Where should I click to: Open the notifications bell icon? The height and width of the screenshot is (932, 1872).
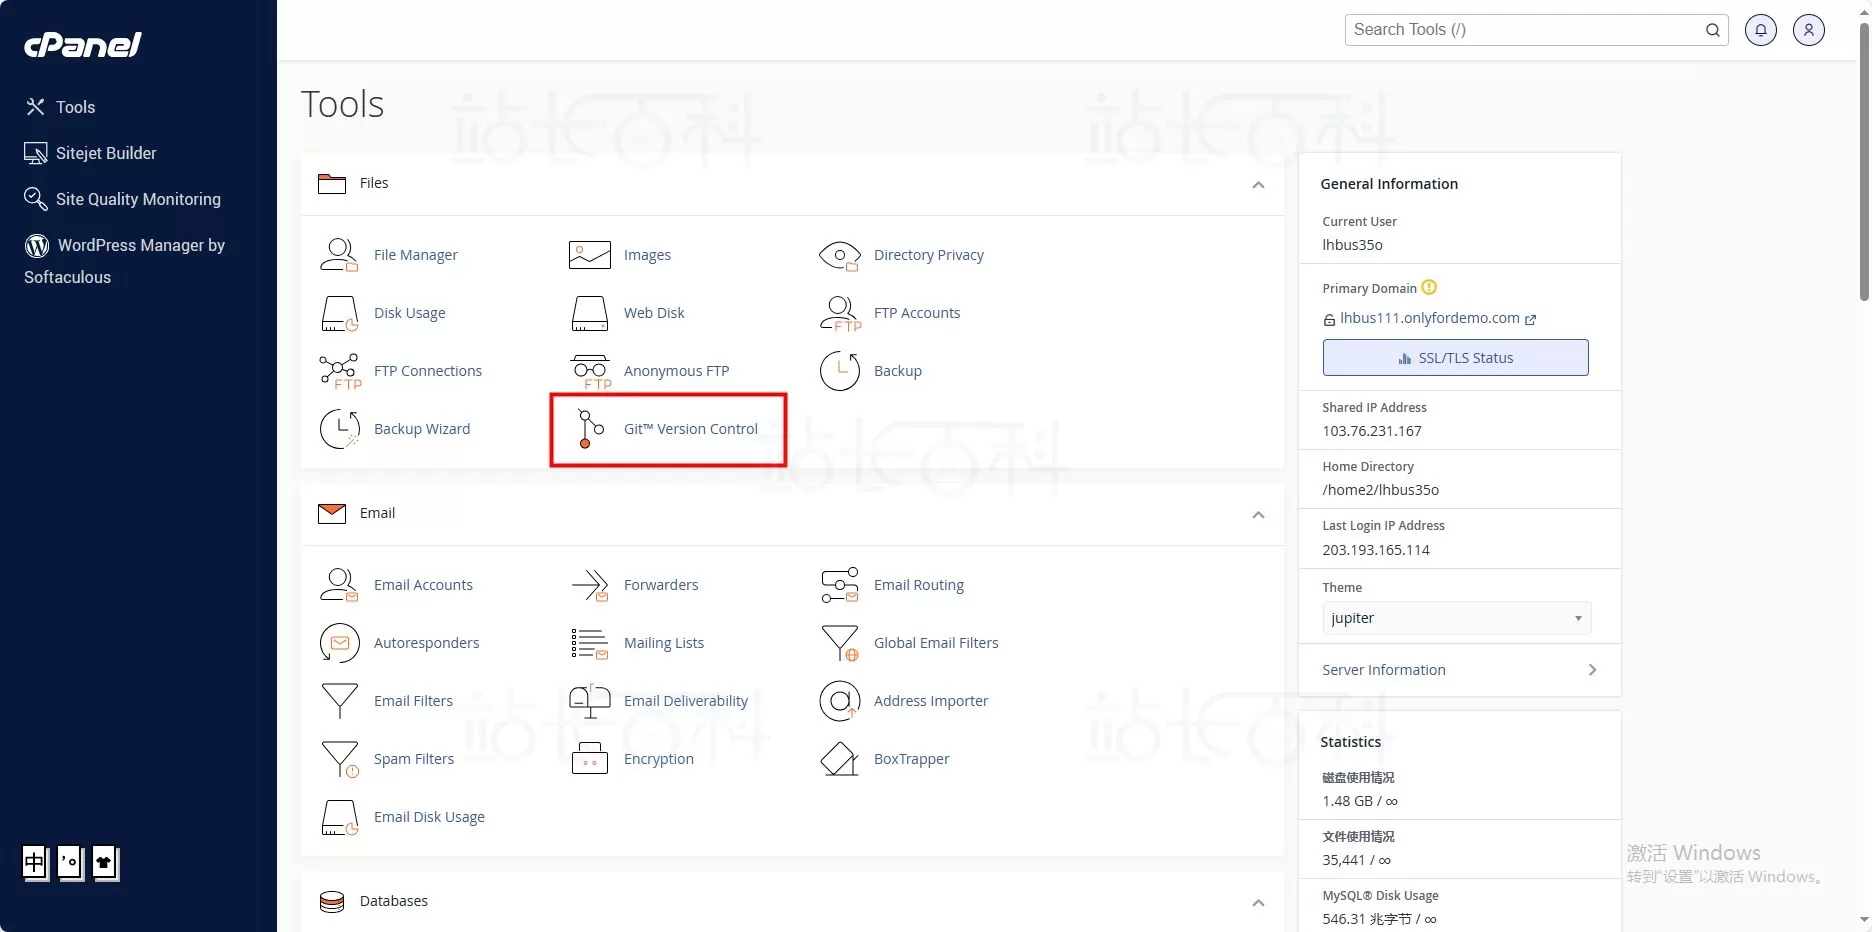[x=1760, y=30]
